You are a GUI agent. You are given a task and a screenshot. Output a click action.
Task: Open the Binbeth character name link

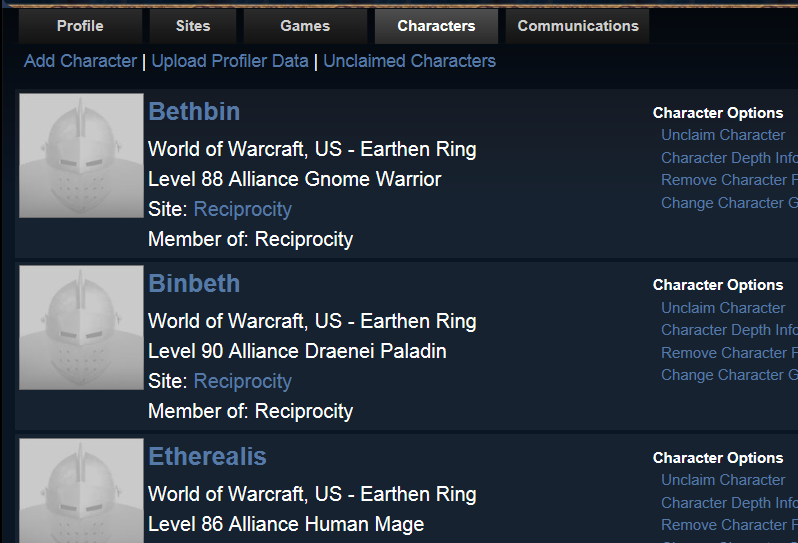(194, 283)
